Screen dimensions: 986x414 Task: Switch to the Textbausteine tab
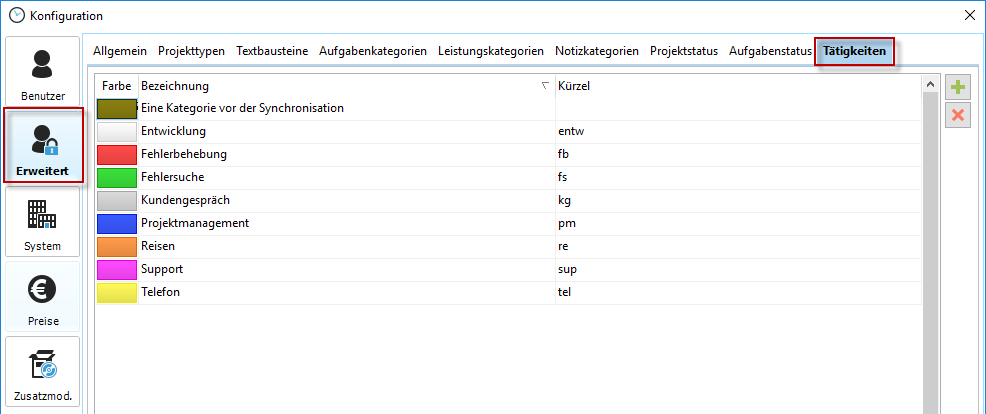(x=272, y=51)
